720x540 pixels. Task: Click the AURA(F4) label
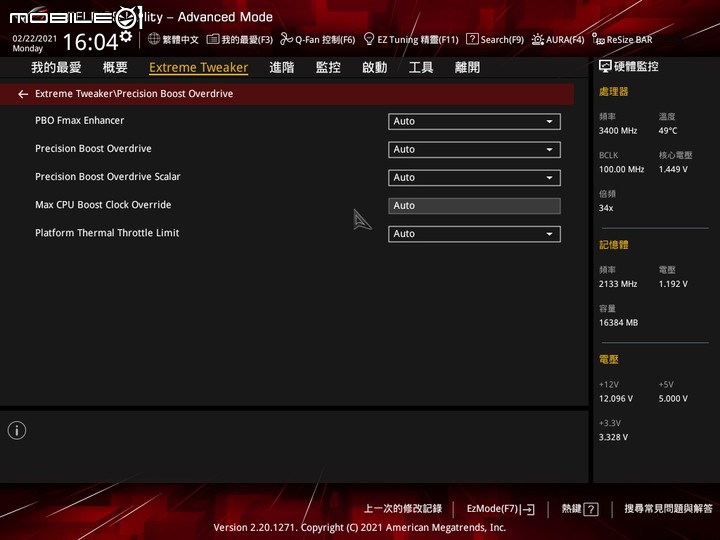[x=565, y=39]
